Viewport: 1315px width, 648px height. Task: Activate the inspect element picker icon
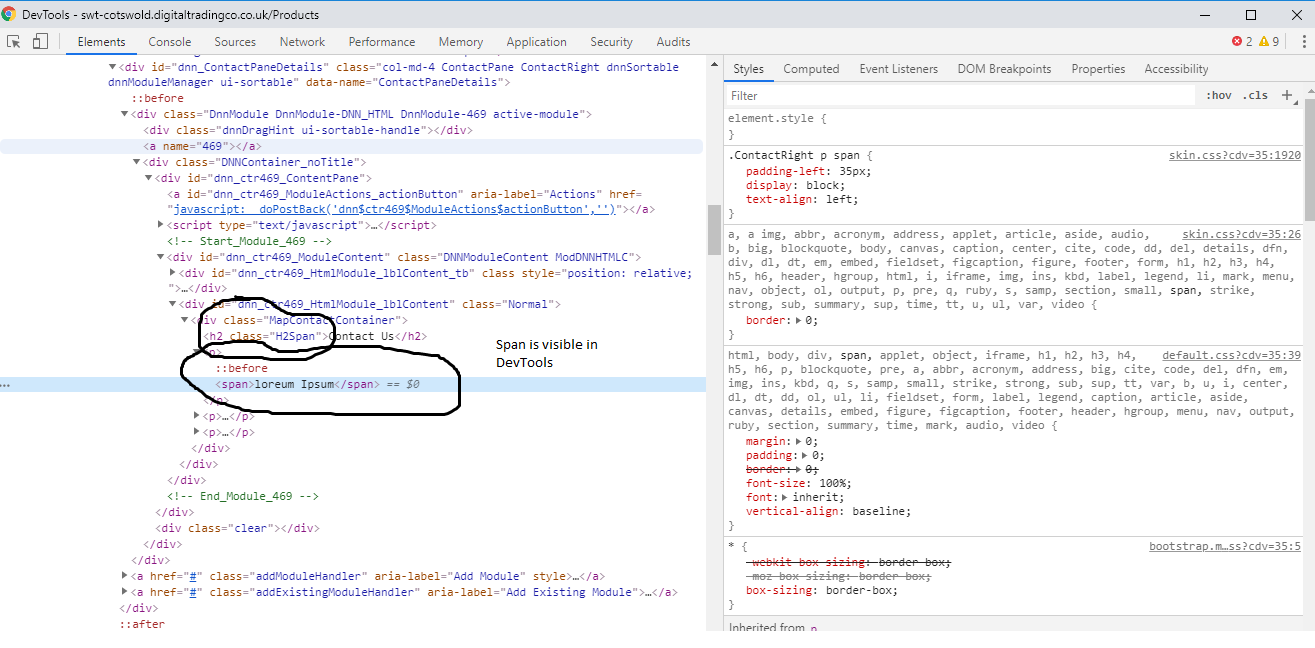pos(14,41)
